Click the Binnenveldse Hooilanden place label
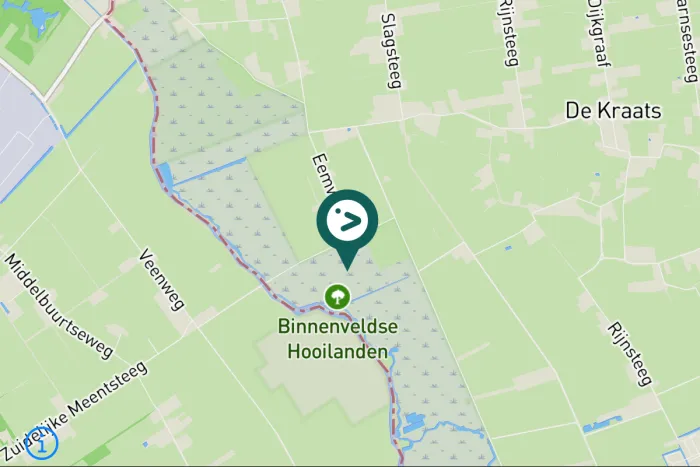700x467 pixels. coord(338,339)
